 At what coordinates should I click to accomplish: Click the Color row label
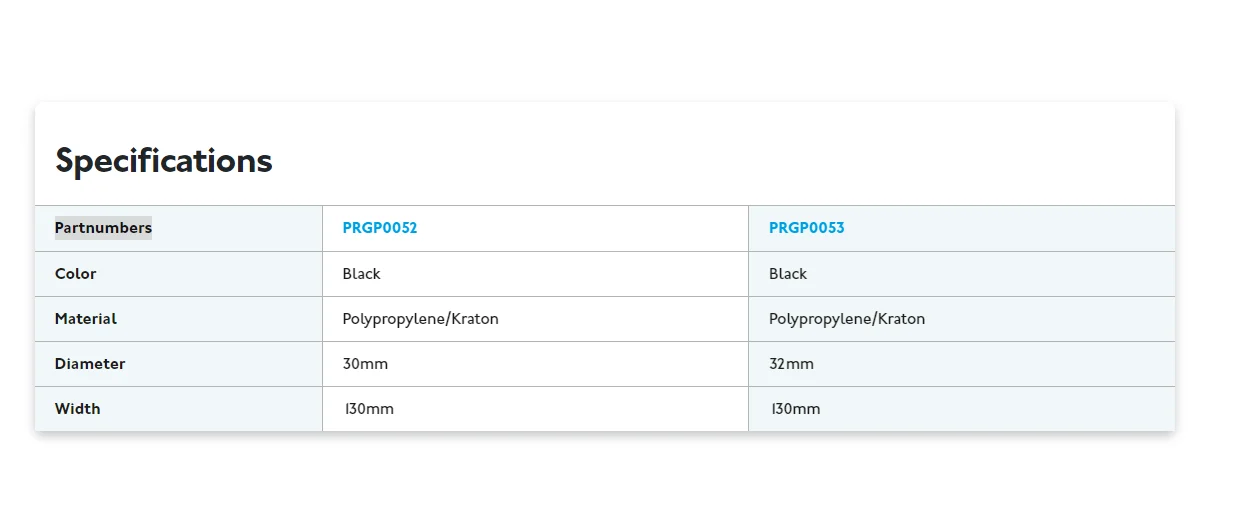(x=76, y=274)
